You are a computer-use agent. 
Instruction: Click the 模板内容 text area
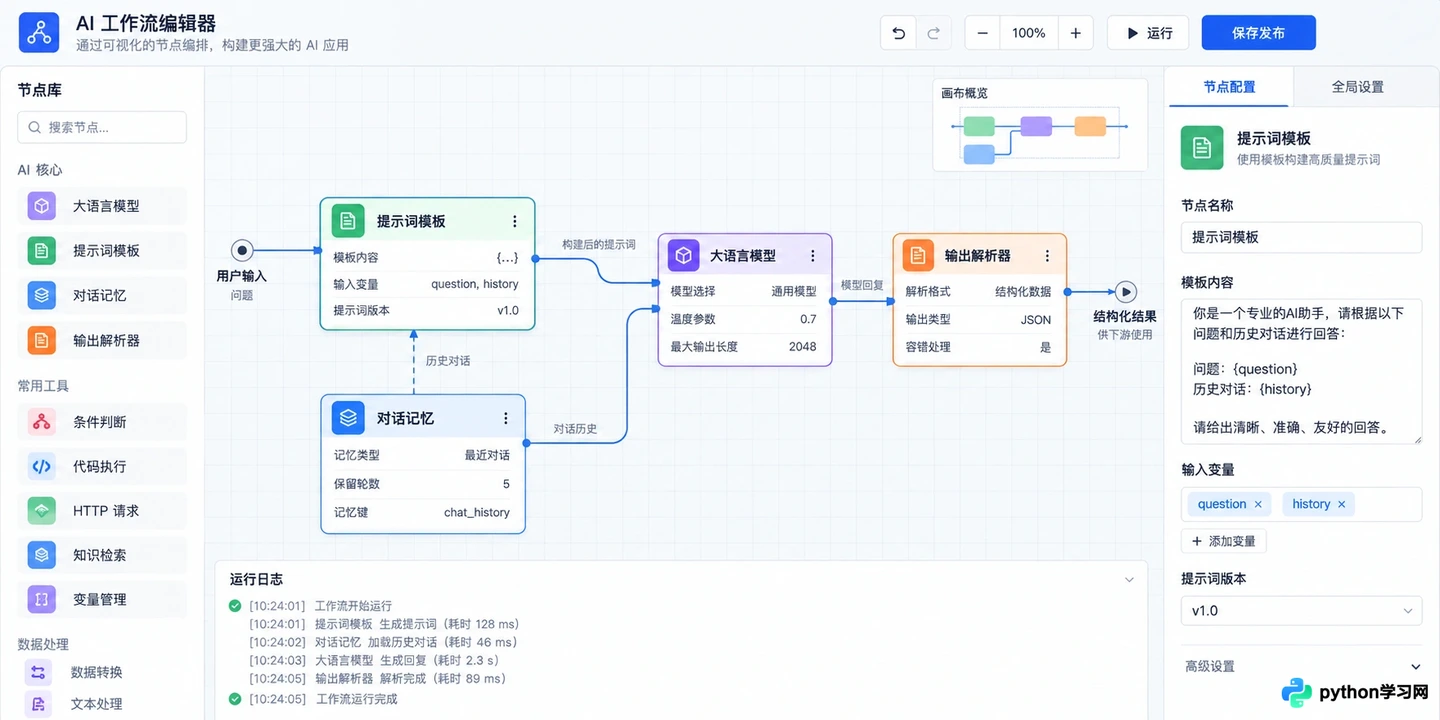[1301, 371]
